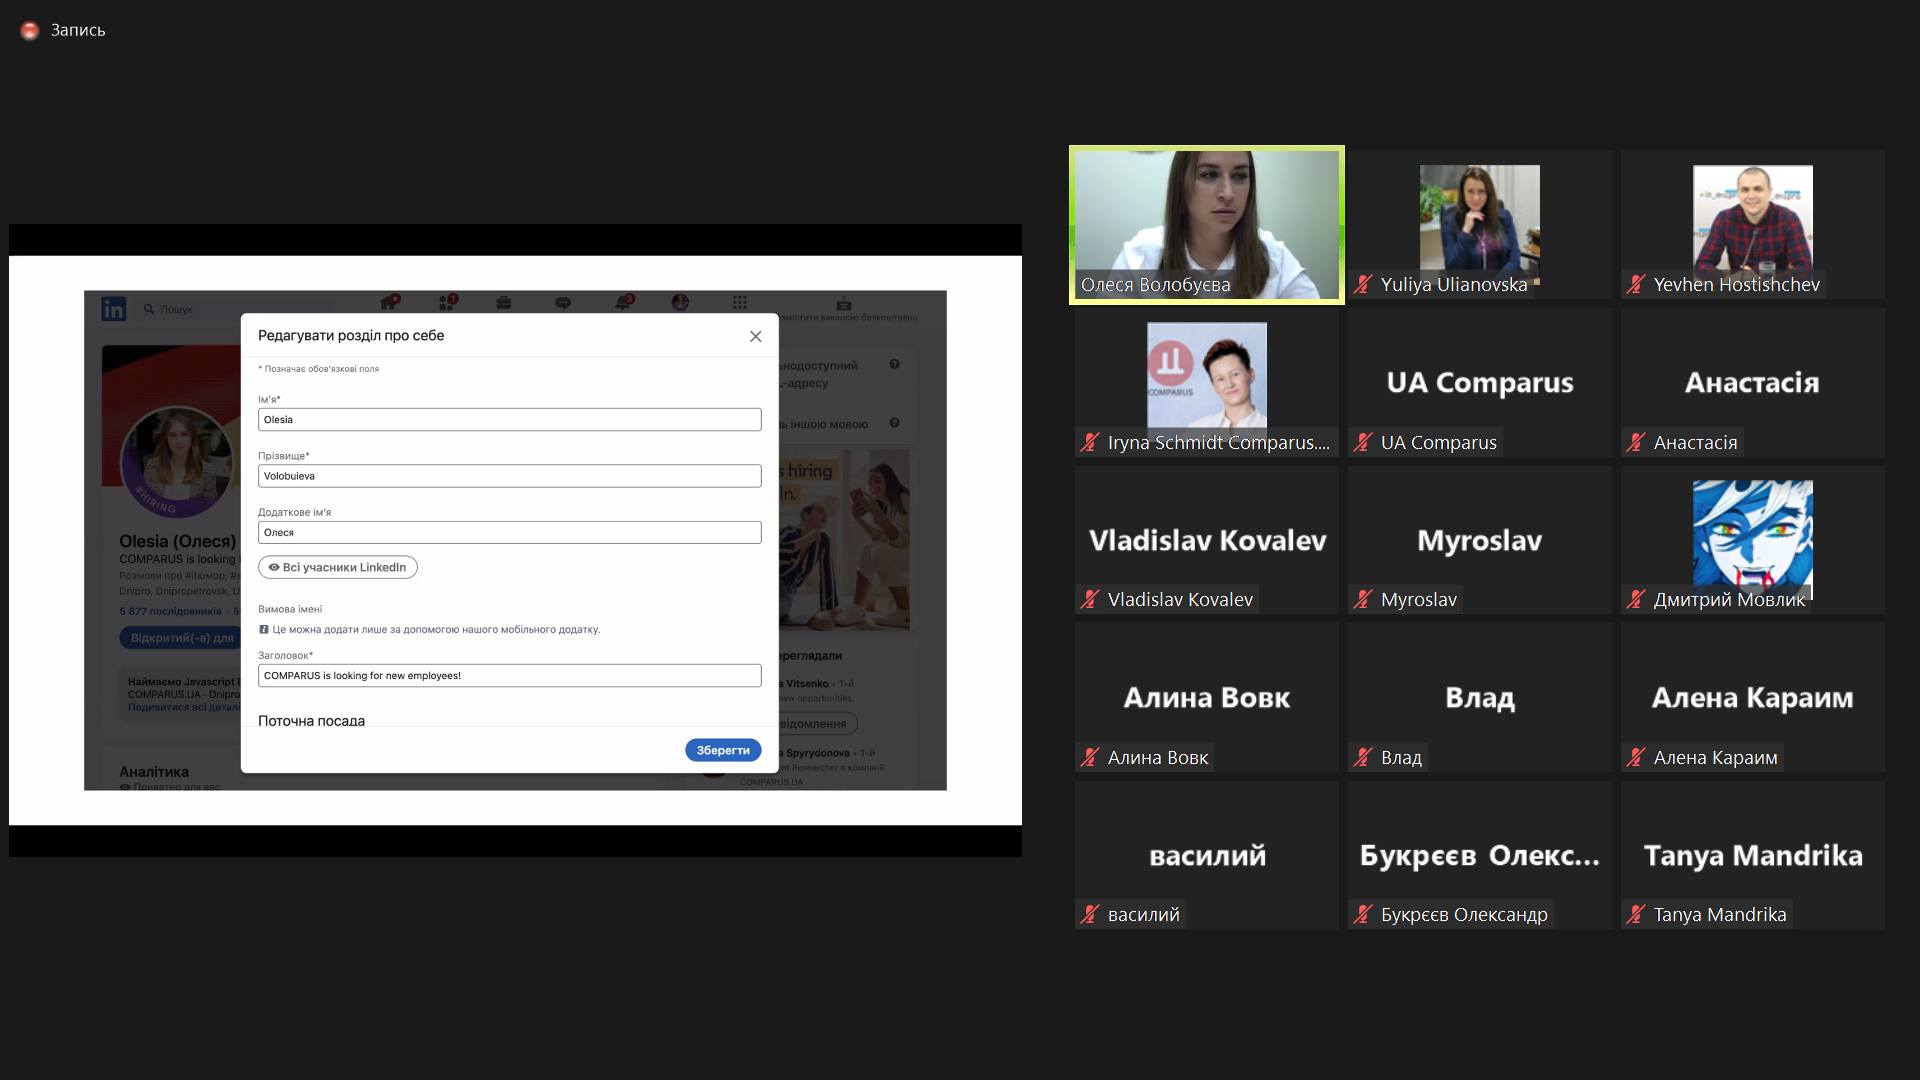Click the Додаткове ім'я field containing Олеся
The width and height of the screenshot is (1920, 1080).
[510, 533]
